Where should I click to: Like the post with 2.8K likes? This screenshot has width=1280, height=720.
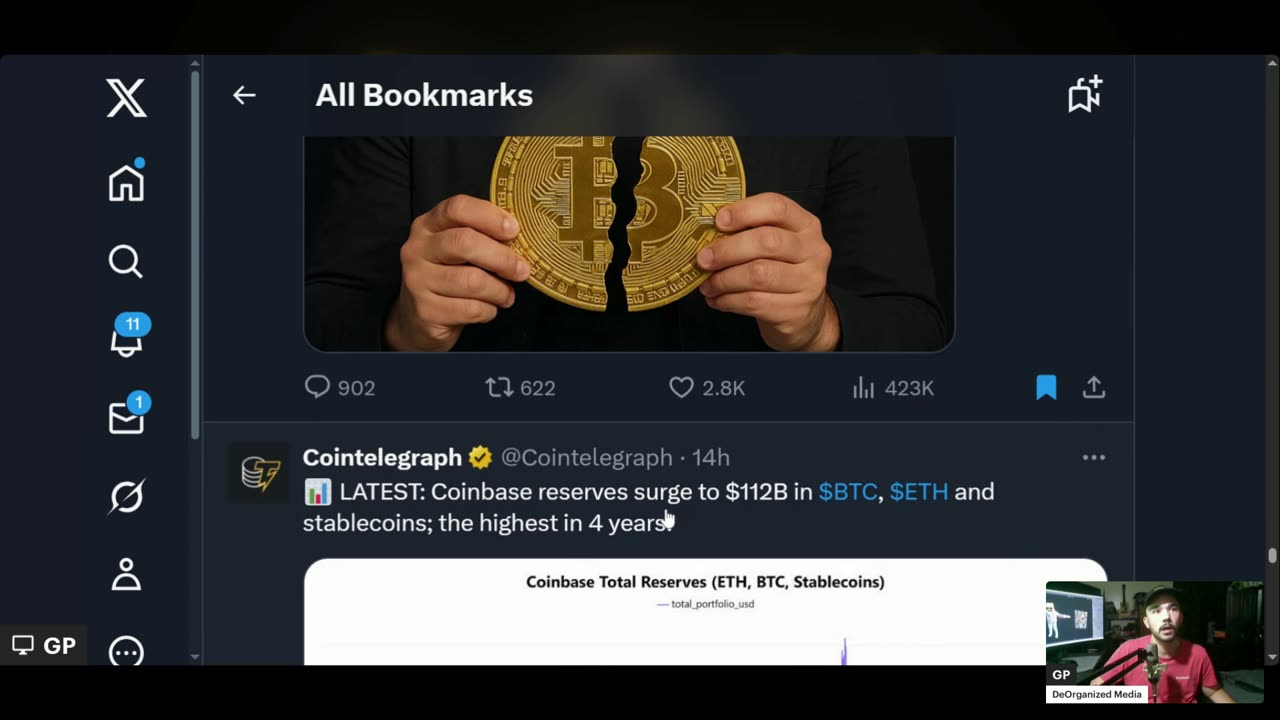(707, 387)
